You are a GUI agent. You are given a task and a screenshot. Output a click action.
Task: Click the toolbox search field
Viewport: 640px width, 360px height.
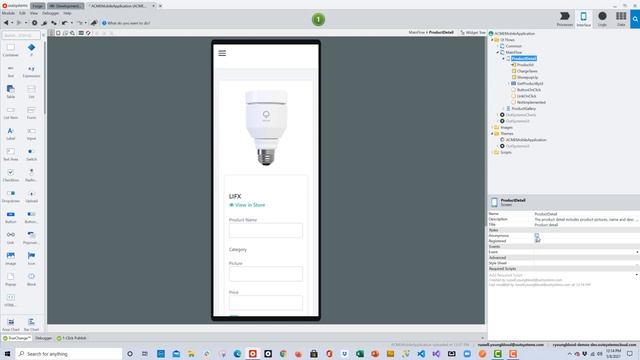click(x=21, y=36)
